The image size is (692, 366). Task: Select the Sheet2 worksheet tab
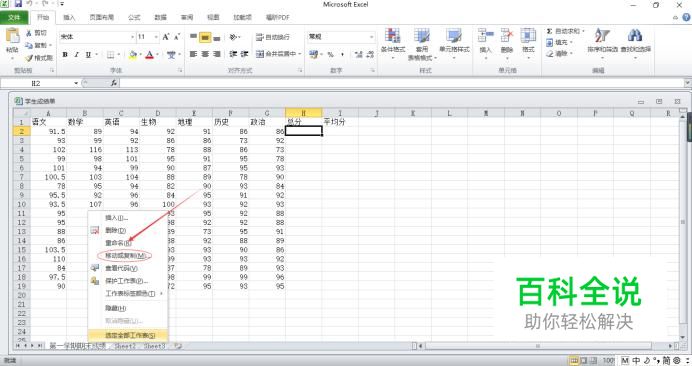pyautogui.click(x=125, y=347)
